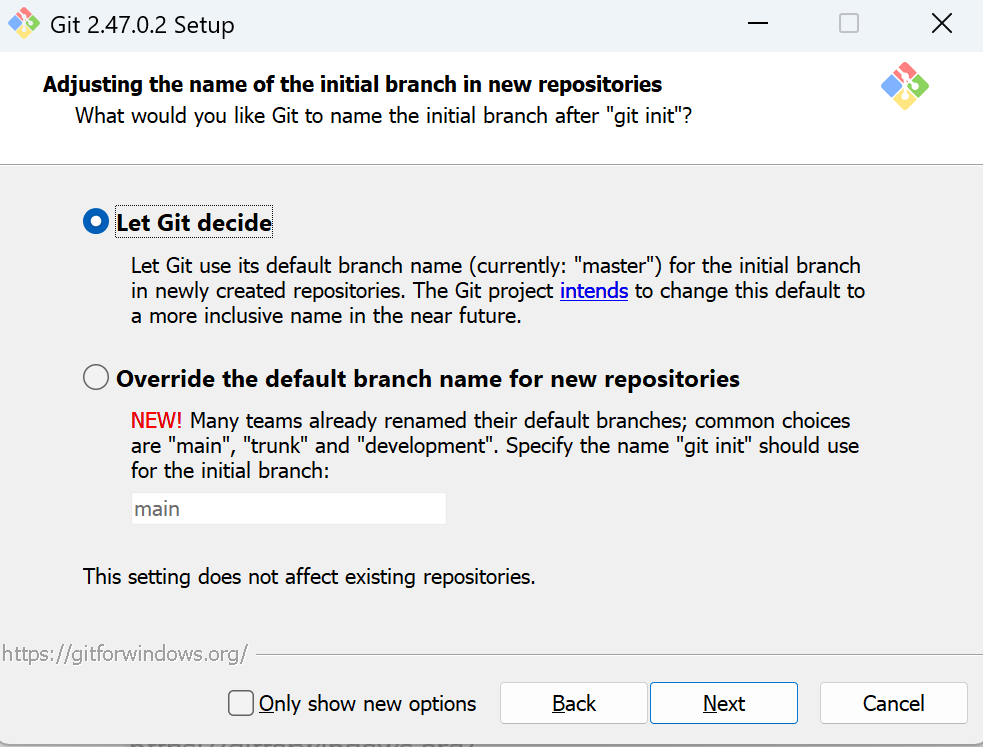983x747 pixels.
Task: Select the "Let Git decide" radio button
Action: click(96, 221)
